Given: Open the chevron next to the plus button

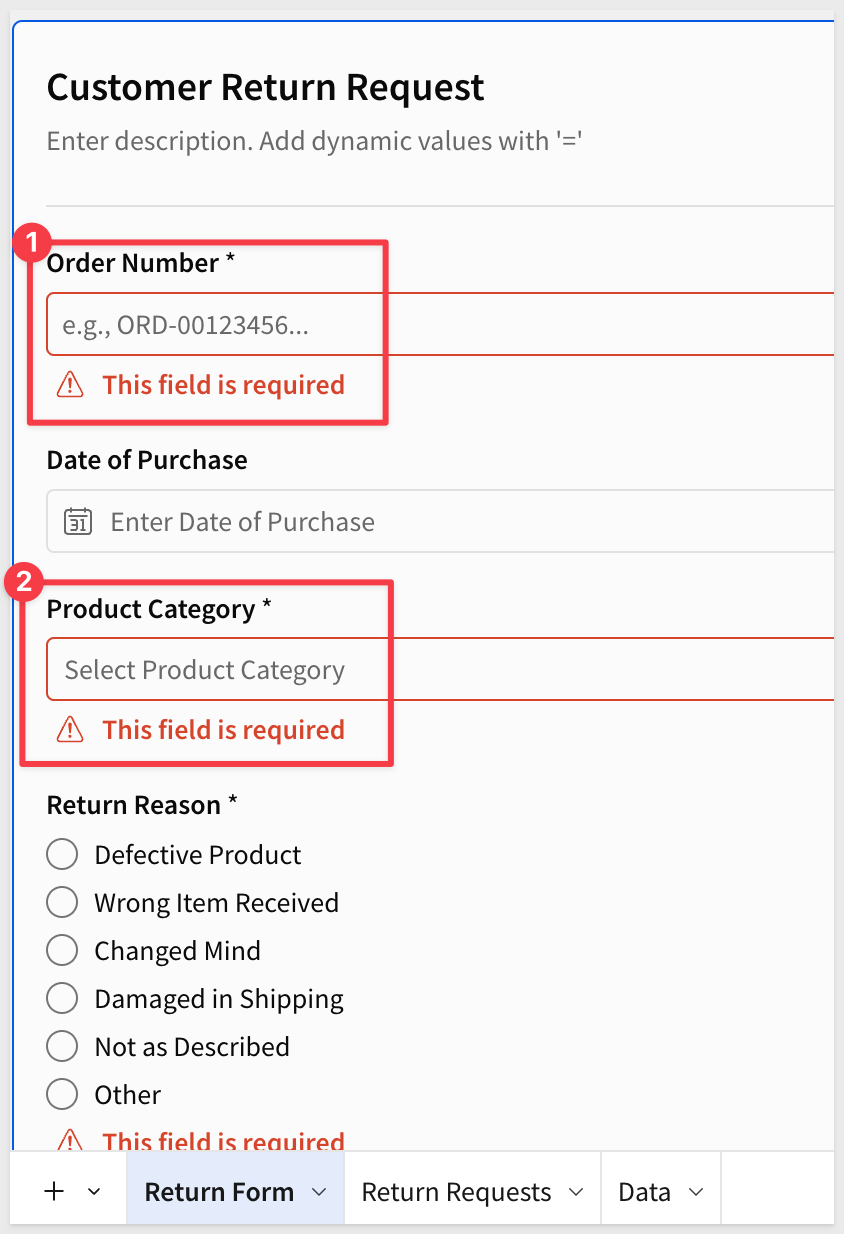Looking at the screenshot, I should [95, 1192].
